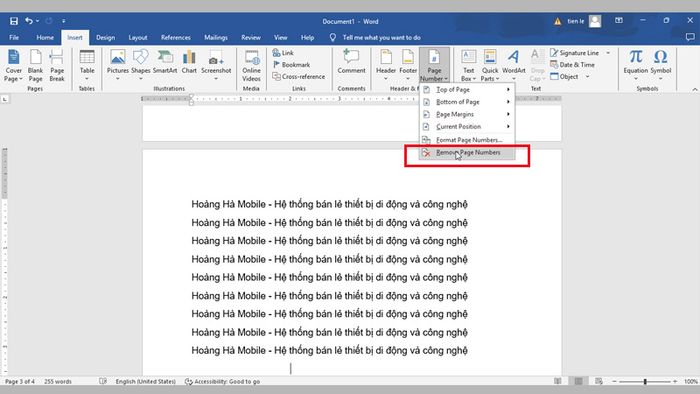Insert Pictures from the ribbon

tap(117, 65)
